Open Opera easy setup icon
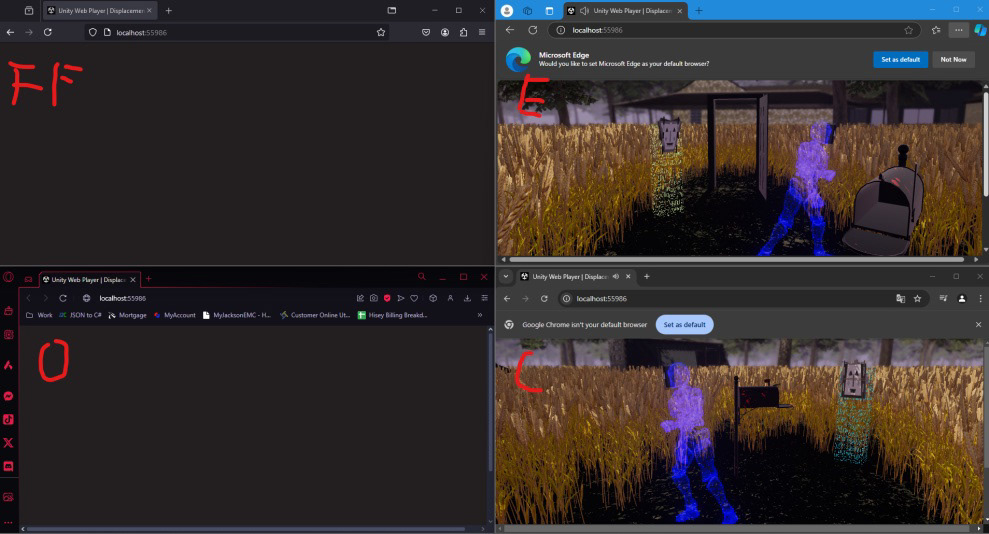 pos(484,298)
